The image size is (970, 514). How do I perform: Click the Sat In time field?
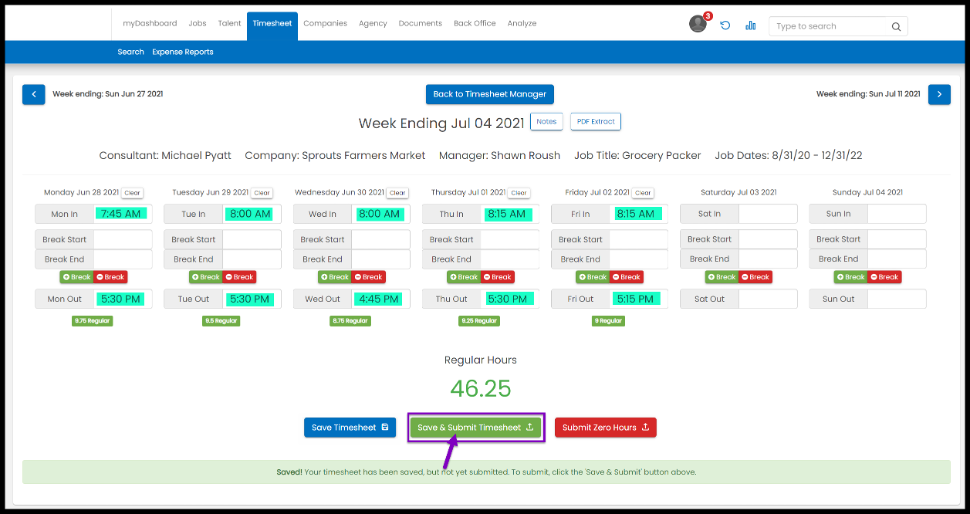[768, 214]
